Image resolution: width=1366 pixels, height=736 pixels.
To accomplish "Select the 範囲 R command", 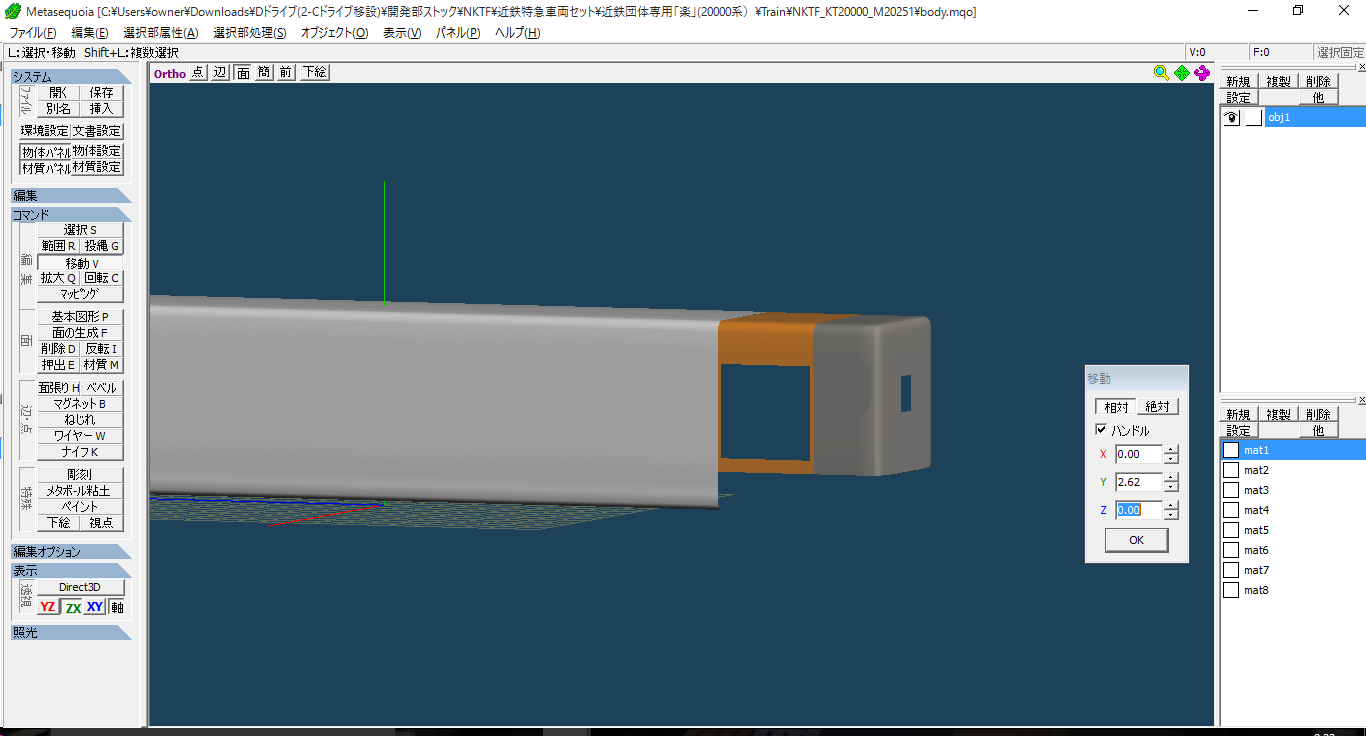I will point(58,246).
